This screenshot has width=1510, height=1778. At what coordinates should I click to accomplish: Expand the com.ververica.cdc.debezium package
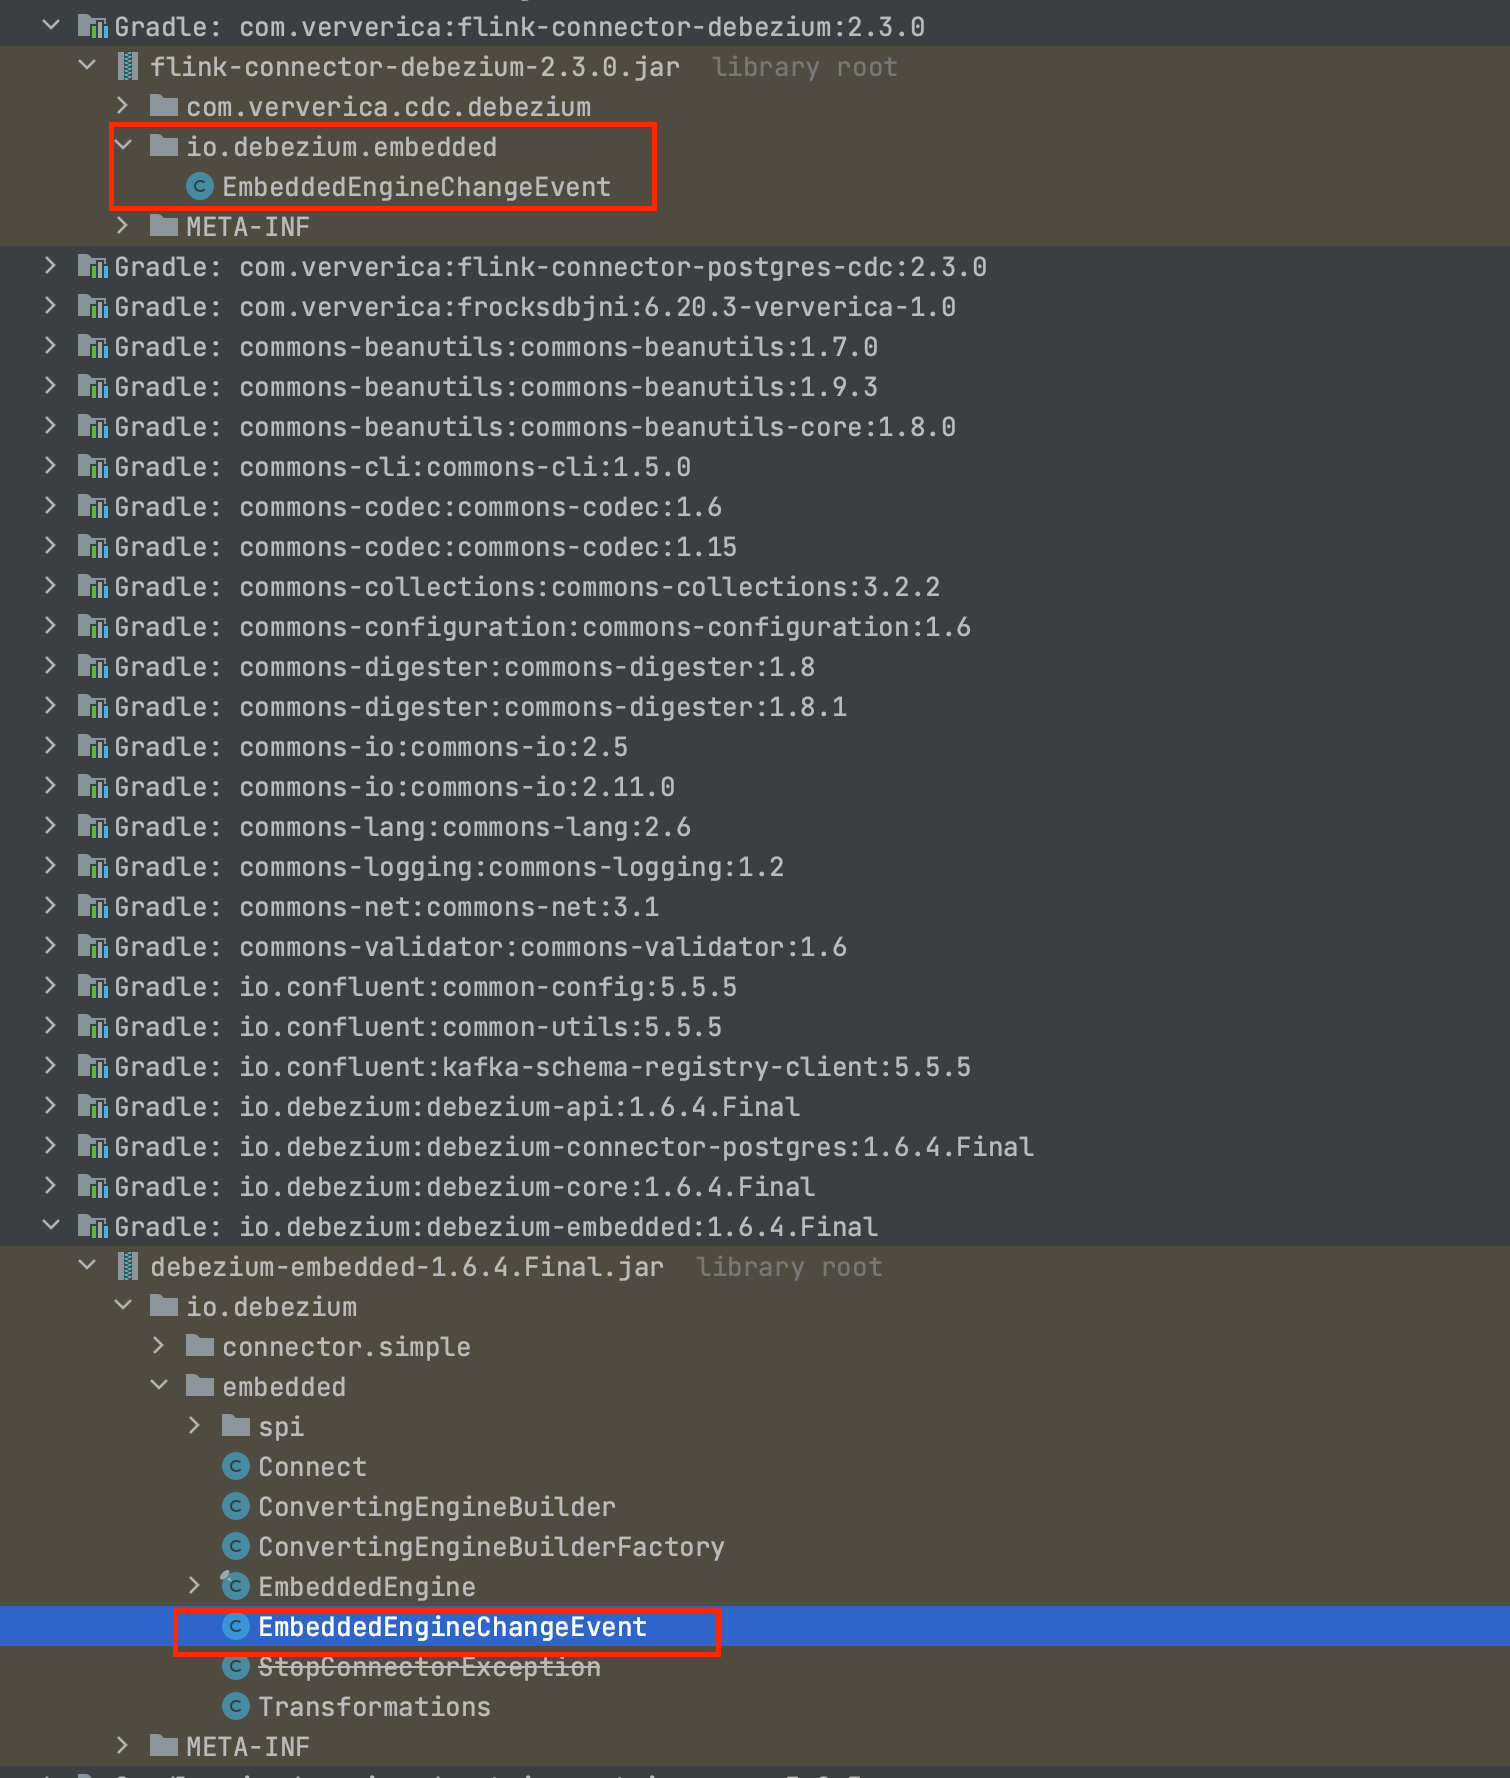click(x=123, y=106)
